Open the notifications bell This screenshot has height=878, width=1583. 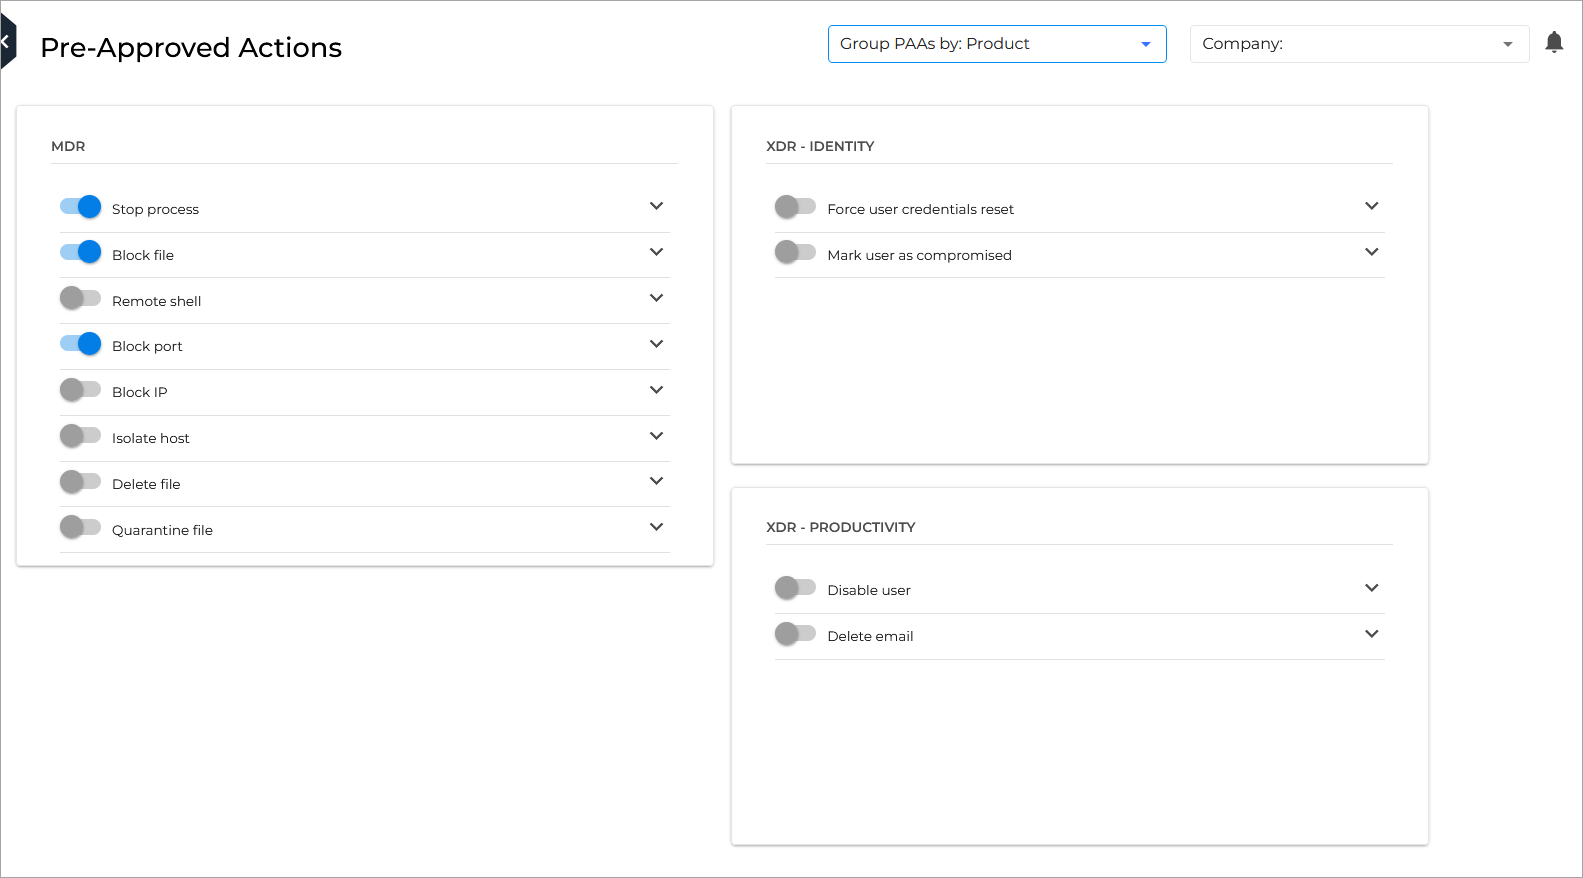click(x=1554, y=42)
